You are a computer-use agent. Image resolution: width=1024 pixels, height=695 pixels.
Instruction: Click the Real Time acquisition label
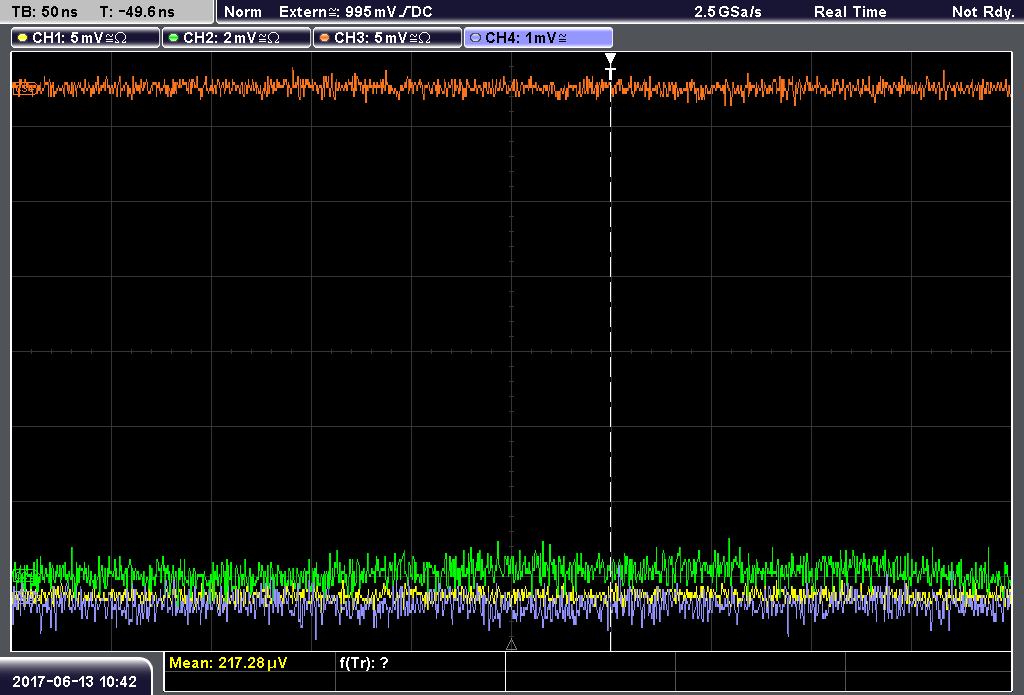pyautogui.click(x=850, y=12)
